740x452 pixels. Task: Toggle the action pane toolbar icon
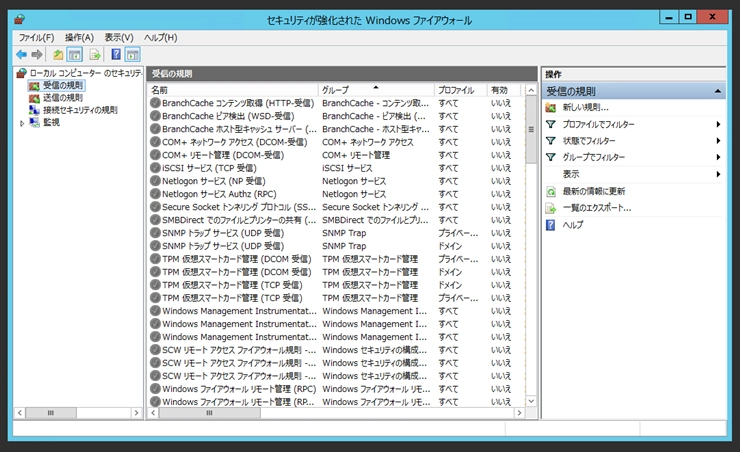(133, 55)
